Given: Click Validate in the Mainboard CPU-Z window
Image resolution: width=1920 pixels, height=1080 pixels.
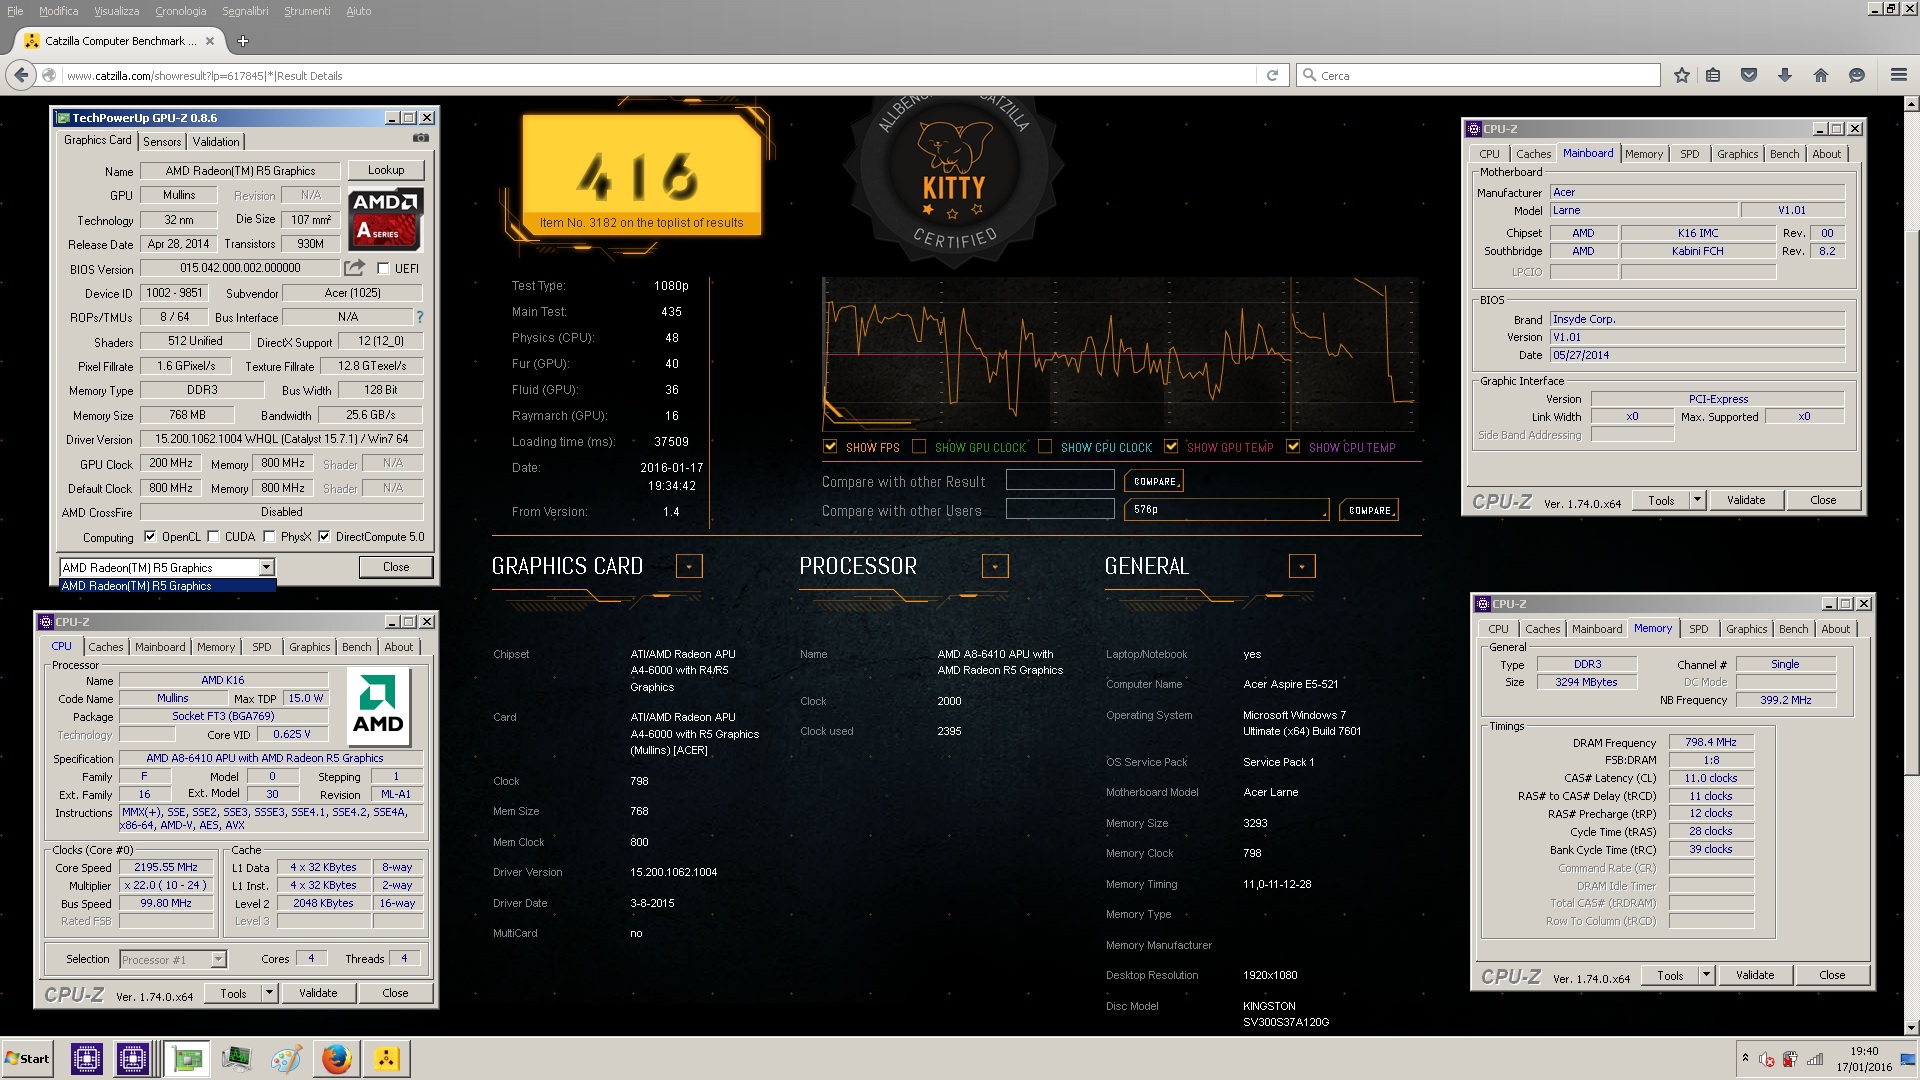Looking at the screenshot, I should (x=1746, y=500).
